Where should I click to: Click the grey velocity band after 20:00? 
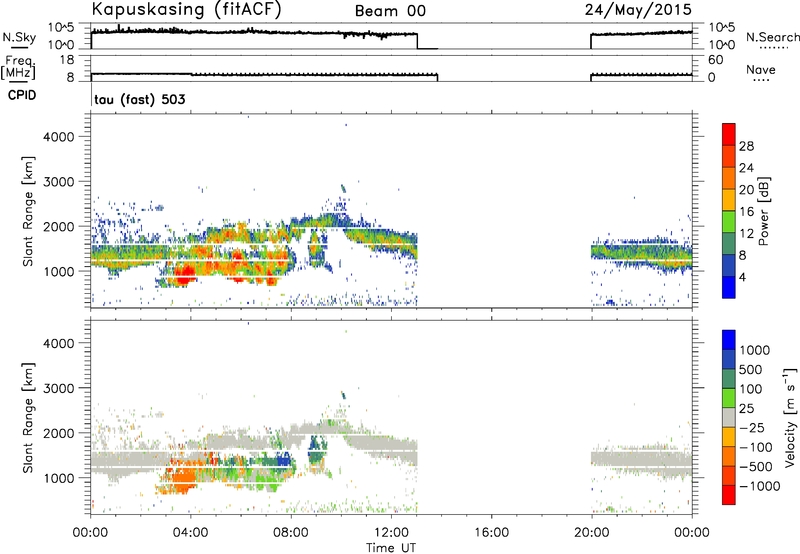(641, 462)
